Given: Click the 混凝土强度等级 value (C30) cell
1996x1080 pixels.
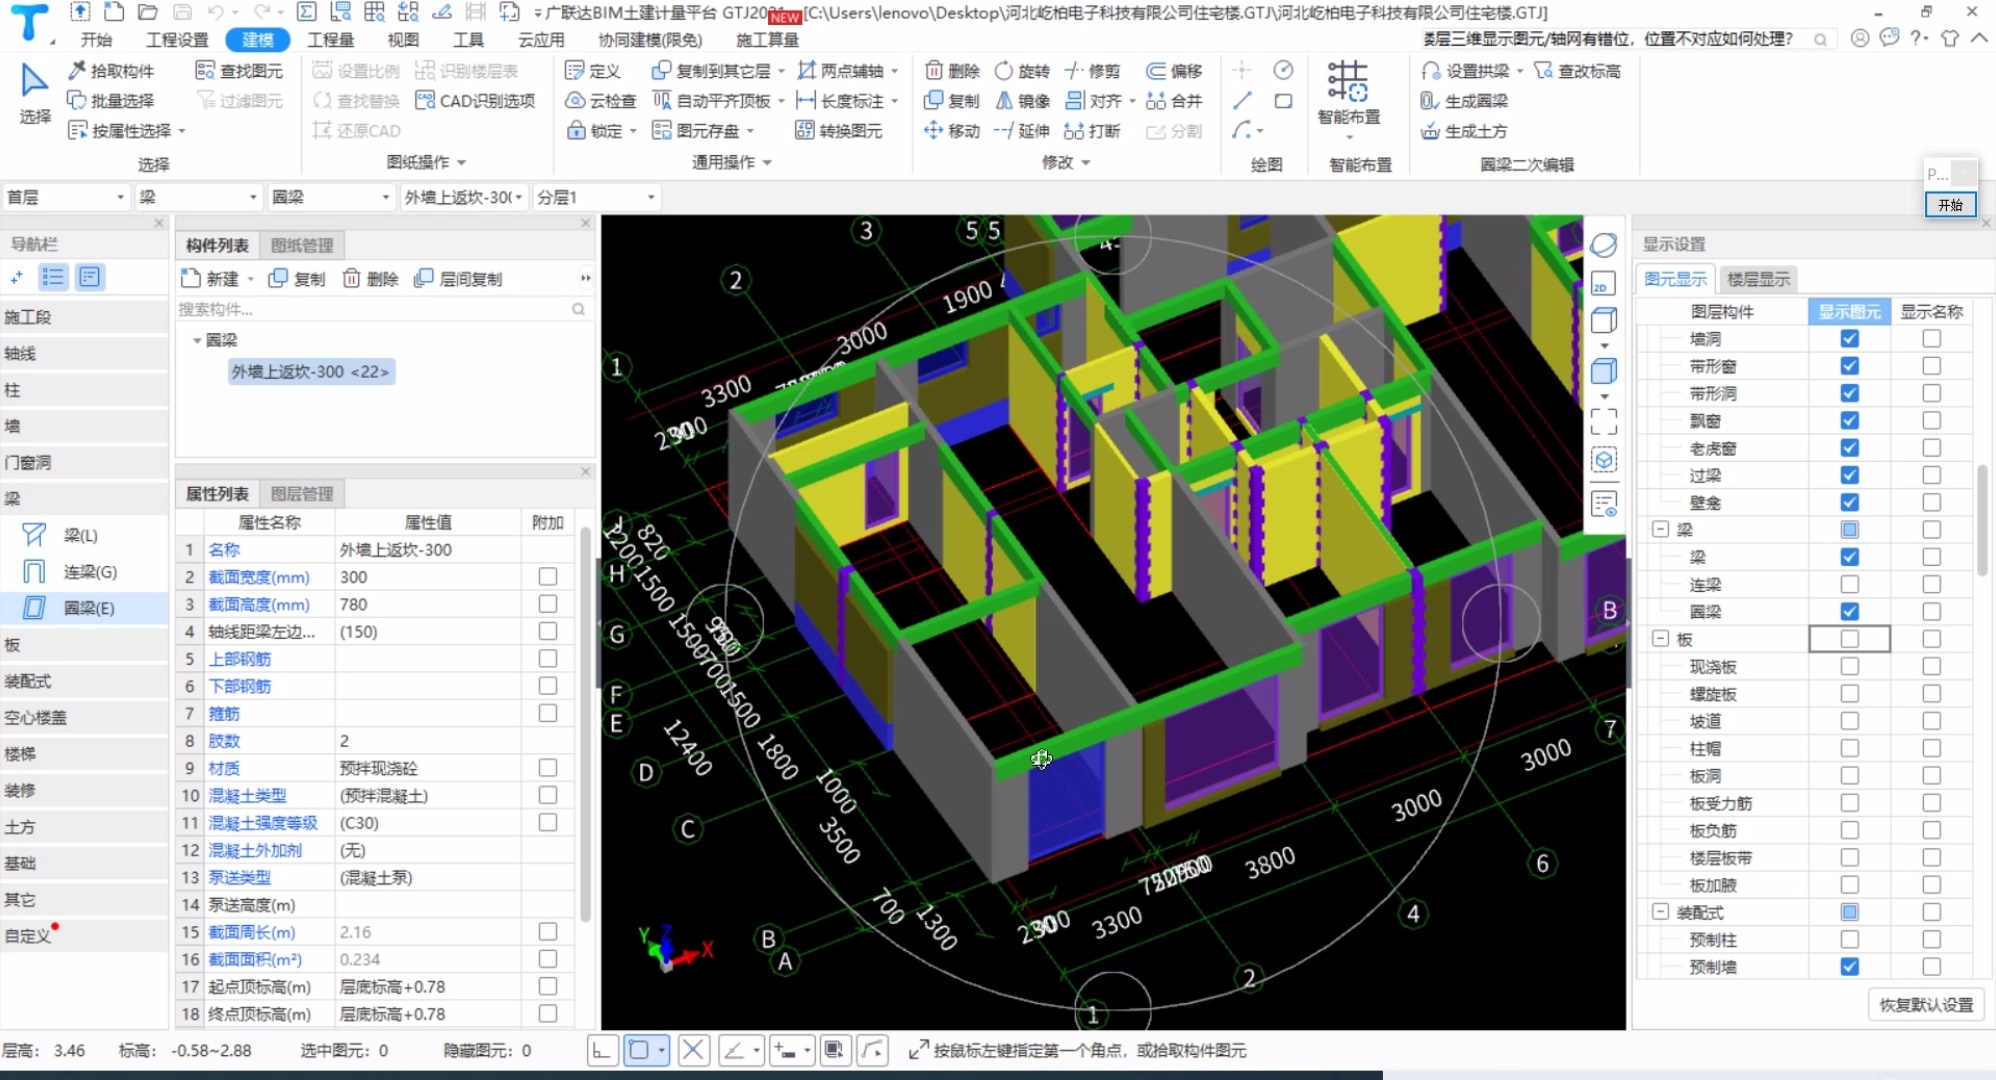Looking at the screenshot, I should coord(428,822).
